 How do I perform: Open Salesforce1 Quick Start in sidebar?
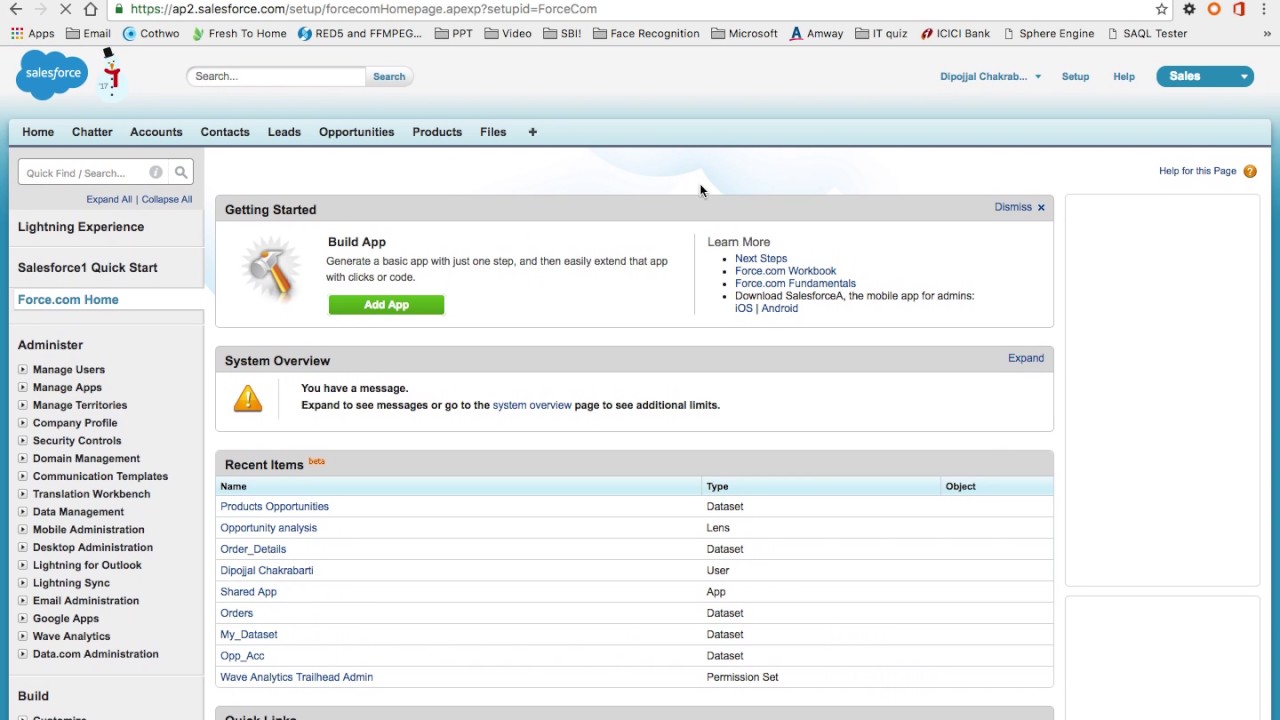[x=87, y=268]
